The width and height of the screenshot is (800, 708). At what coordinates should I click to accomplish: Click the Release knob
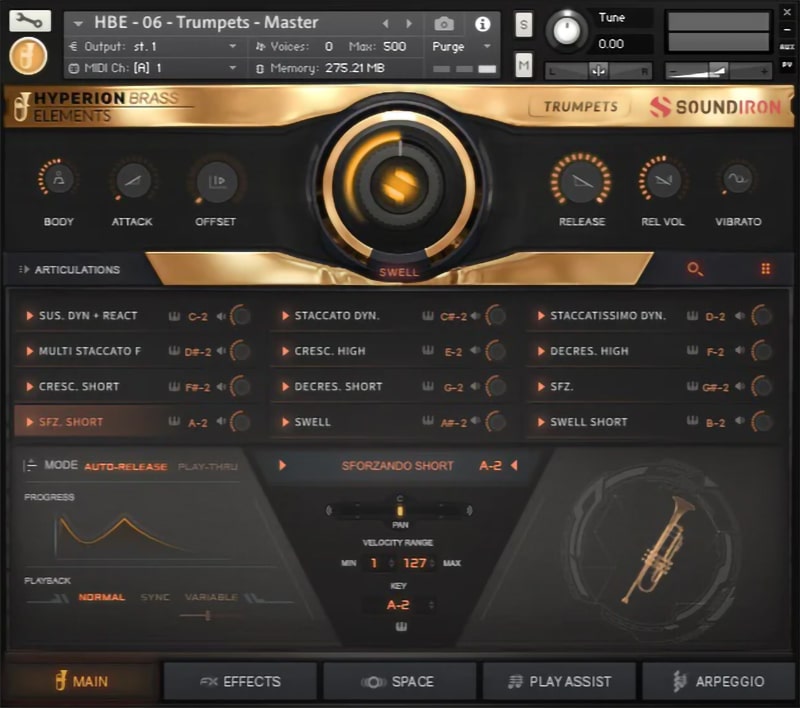(x=581, y=180)
